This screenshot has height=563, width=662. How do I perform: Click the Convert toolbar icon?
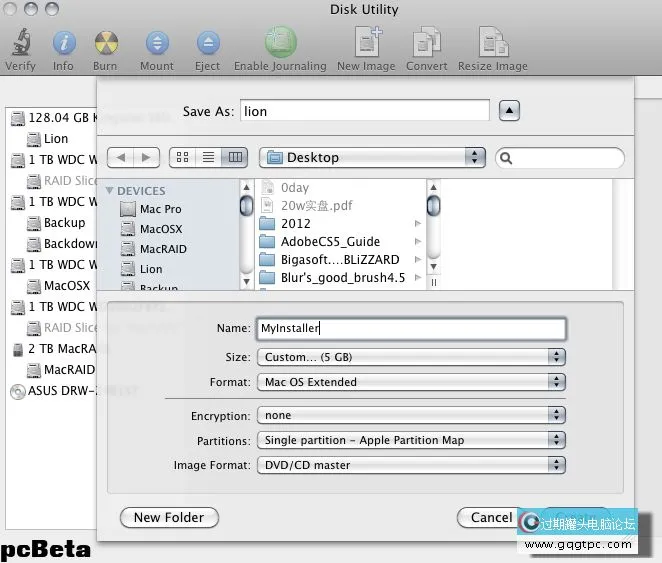coord(427,44)
